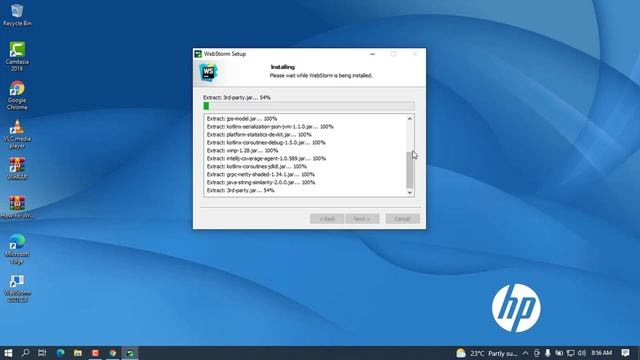
Task: Open Task View from the taskbar
Action: [x=42, y=353]
